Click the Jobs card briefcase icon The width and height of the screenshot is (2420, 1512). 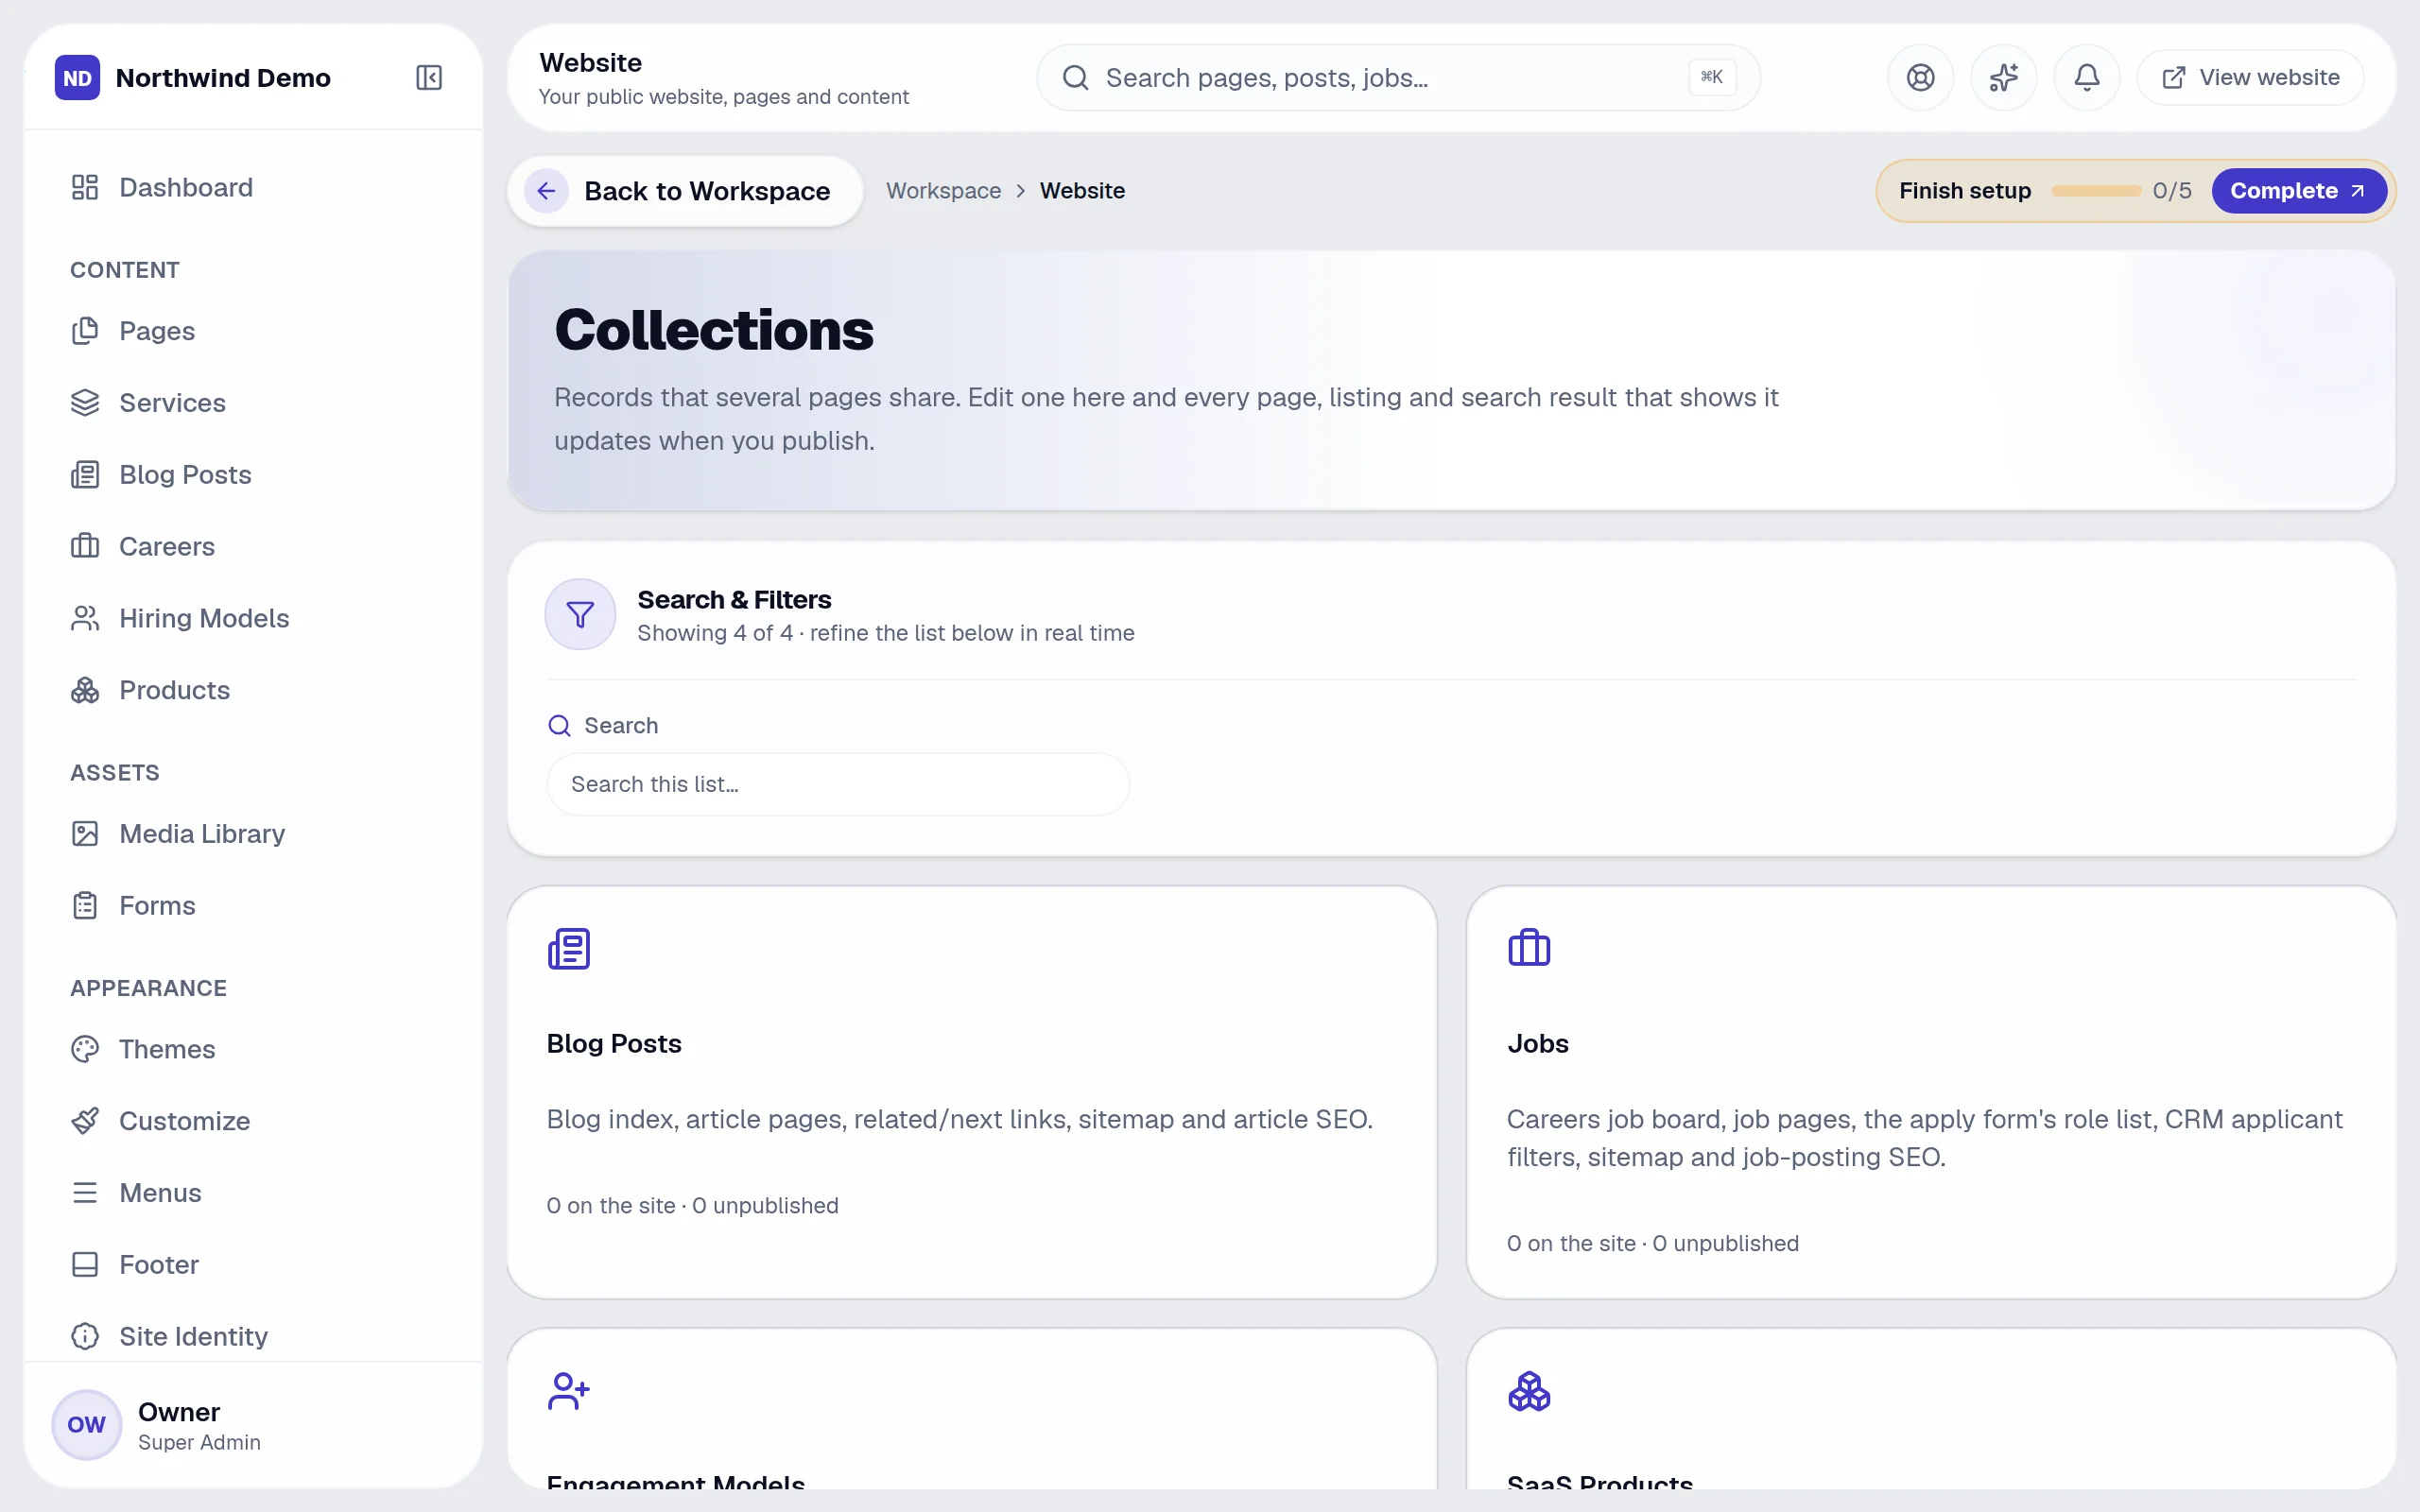(1529, 948)
